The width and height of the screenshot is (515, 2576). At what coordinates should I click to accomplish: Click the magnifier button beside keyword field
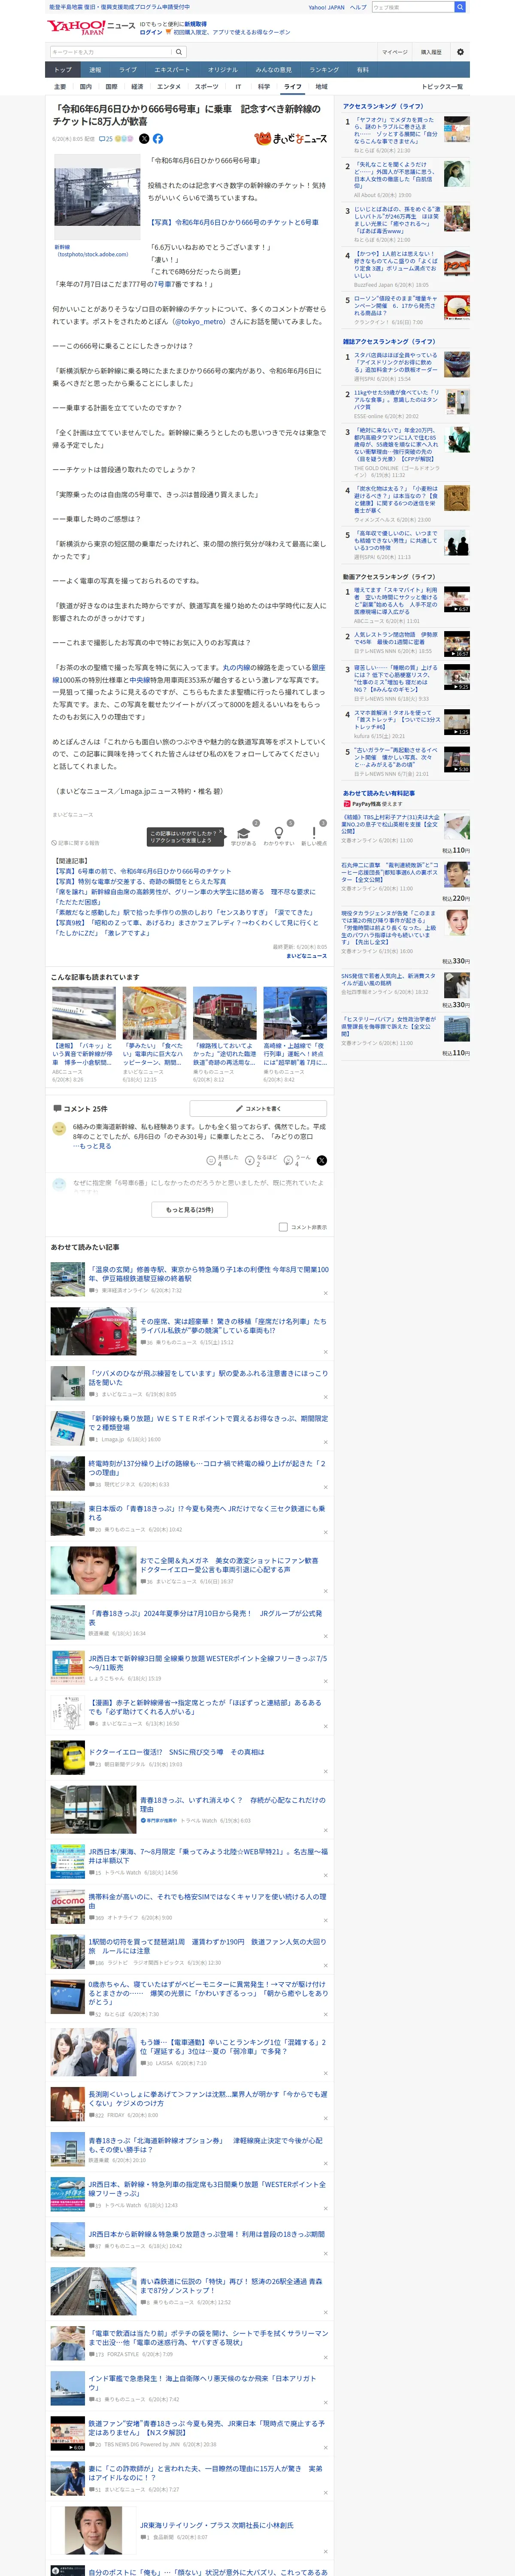pyautogui.click(x=179, y=52)
